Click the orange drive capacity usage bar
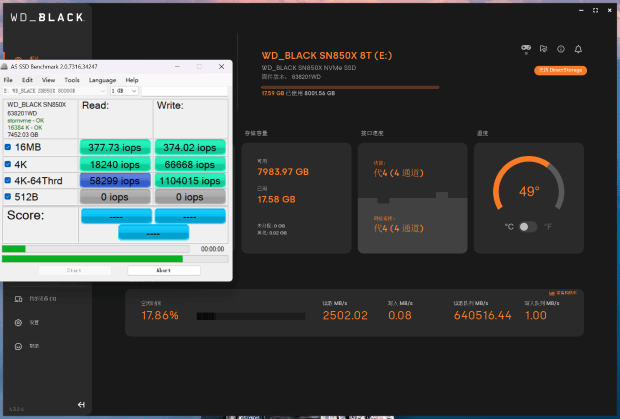Screen dimensions: 620x419 350,87
